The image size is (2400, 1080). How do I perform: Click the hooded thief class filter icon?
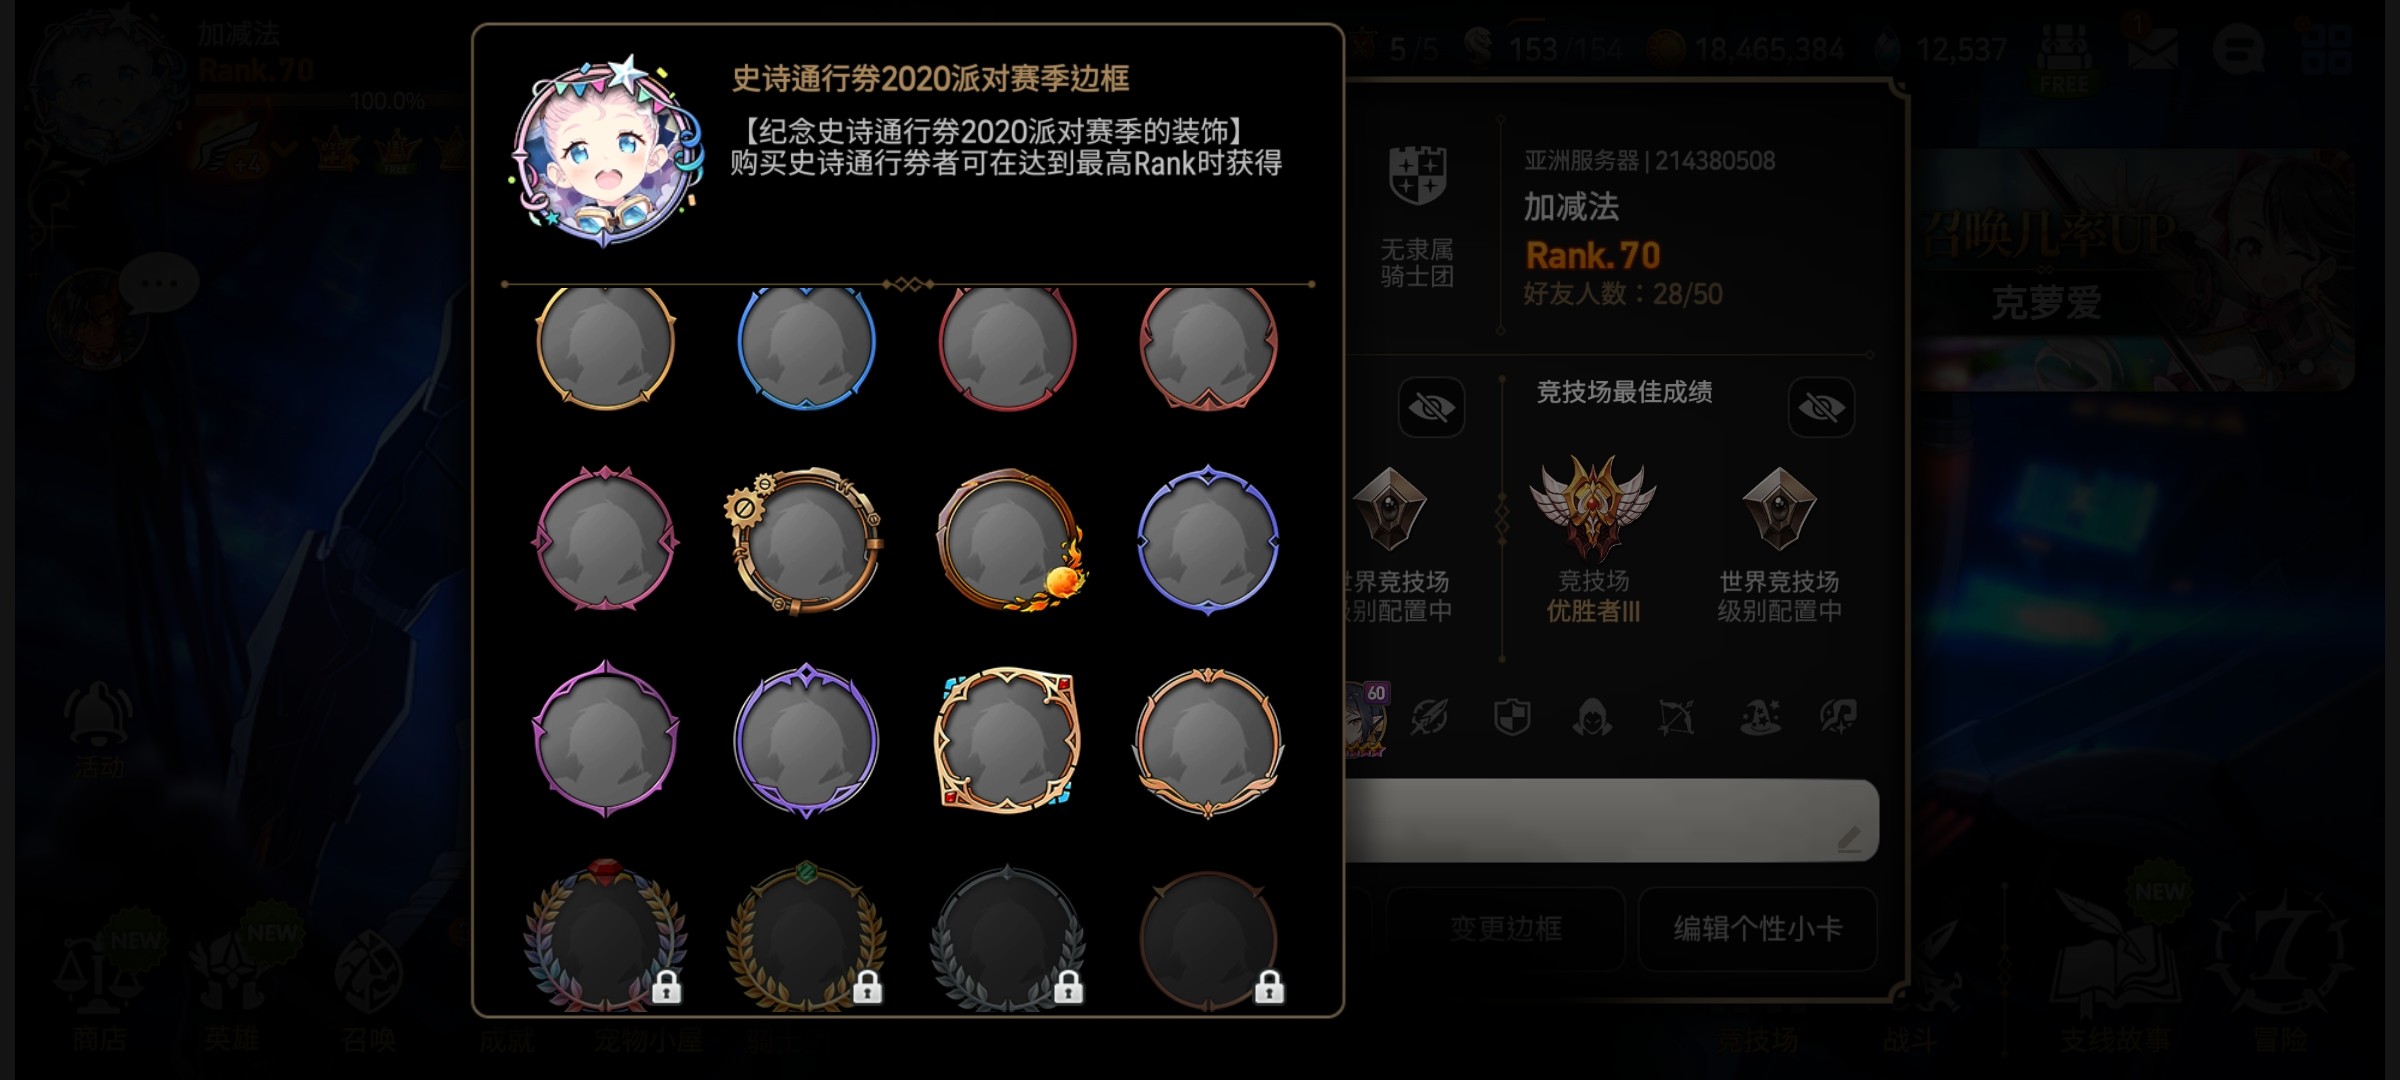click(x=1592, y=717)
